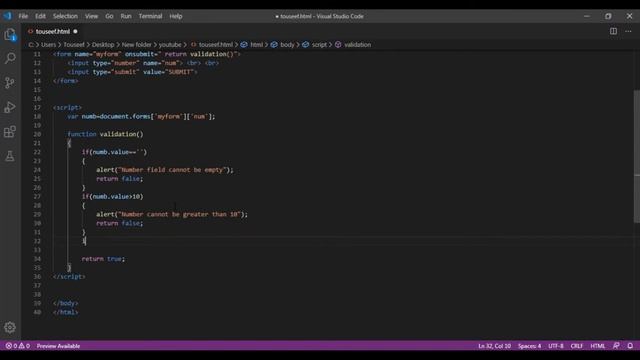Click UTF-8 encoding selector
Image resolution: width=640 pixels, height=360 pixels.
[x=556, y=346]
